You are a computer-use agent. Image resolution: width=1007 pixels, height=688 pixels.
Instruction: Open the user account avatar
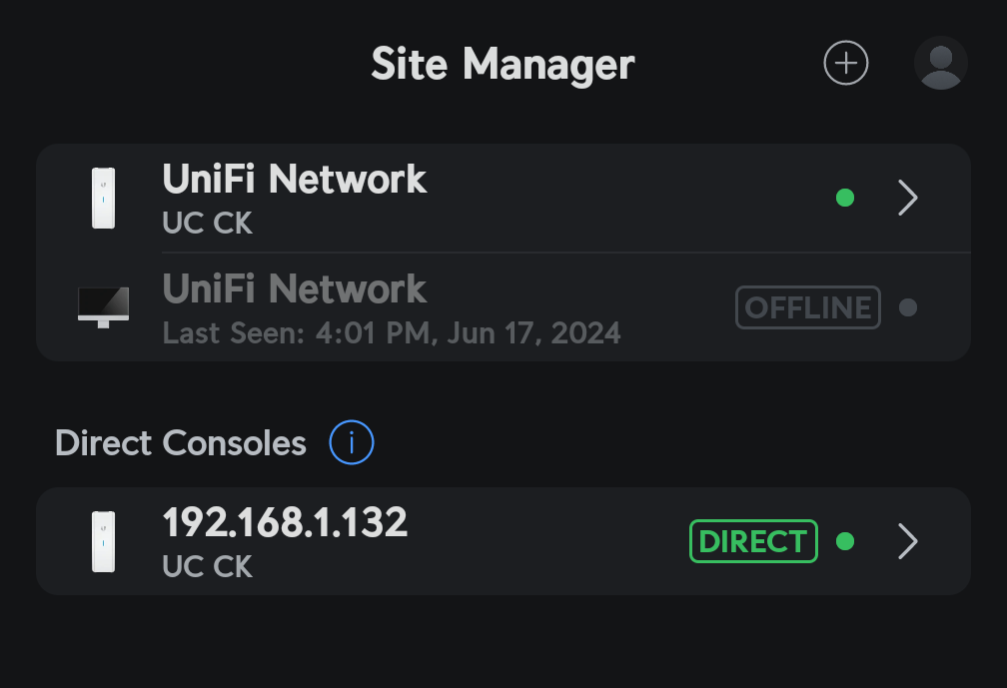coord(941,63)
